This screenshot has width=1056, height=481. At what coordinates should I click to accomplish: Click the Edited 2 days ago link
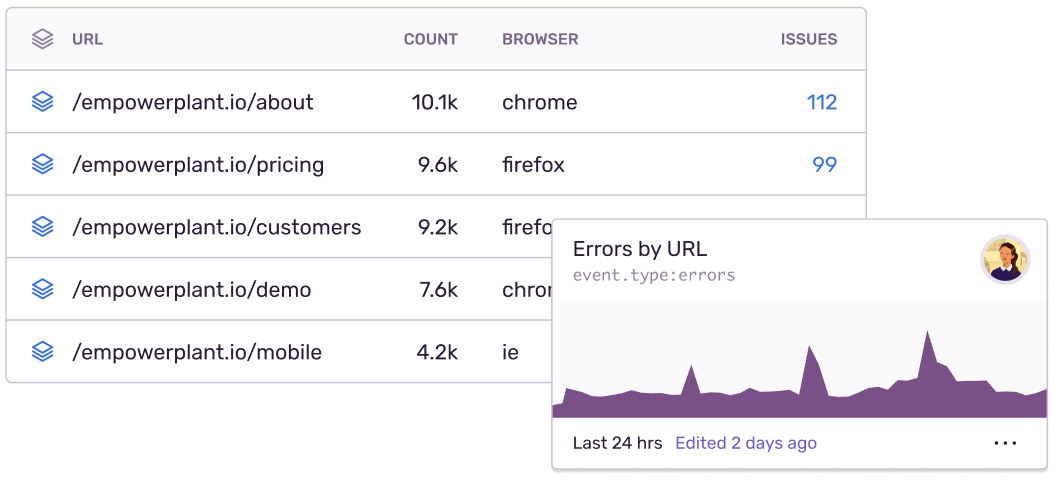coord(746,443)
